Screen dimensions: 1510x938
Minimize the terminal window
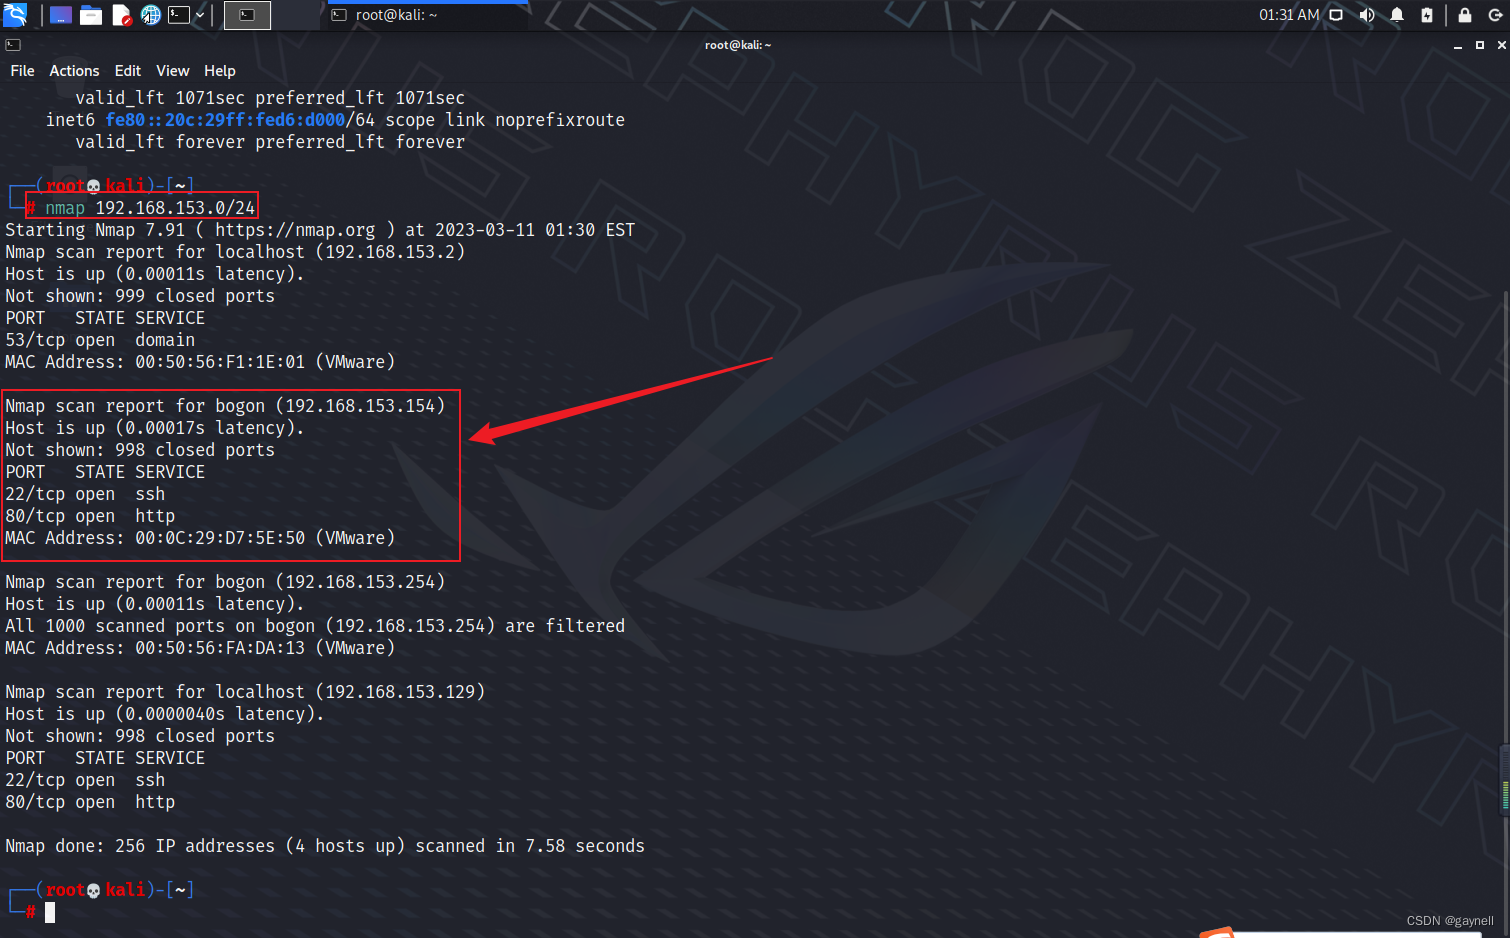[x=1458, y=45]
